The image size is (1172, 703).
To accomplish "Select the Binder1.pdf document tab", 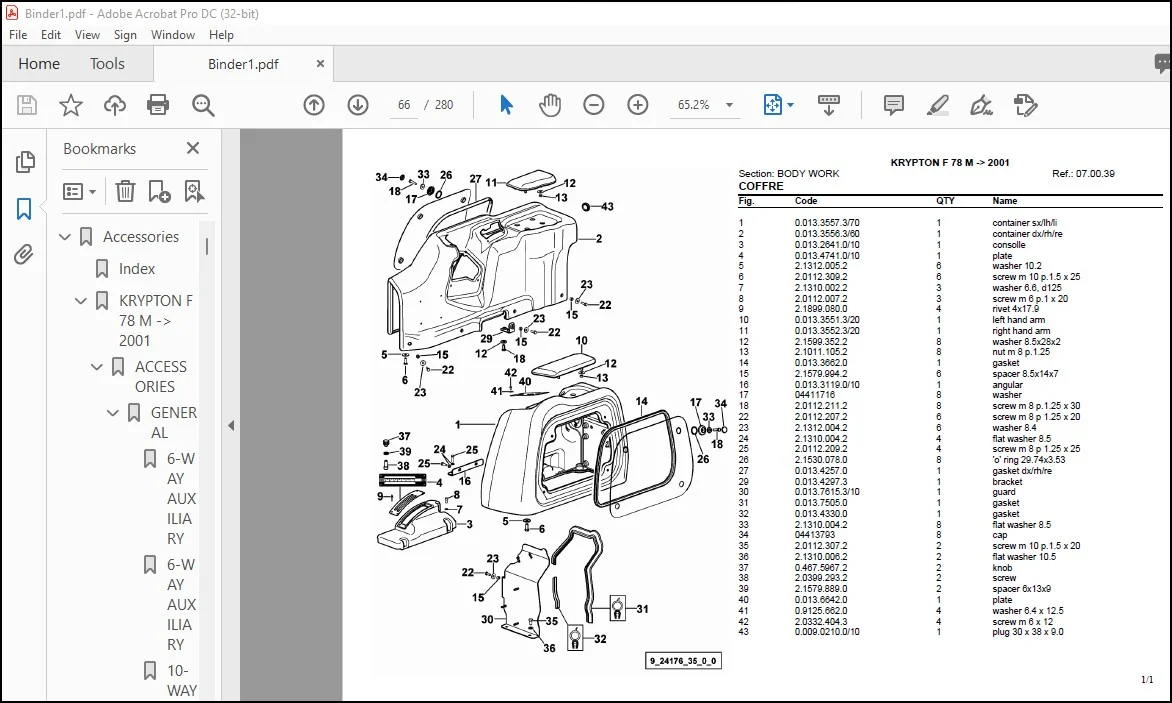I will [243, 64].
